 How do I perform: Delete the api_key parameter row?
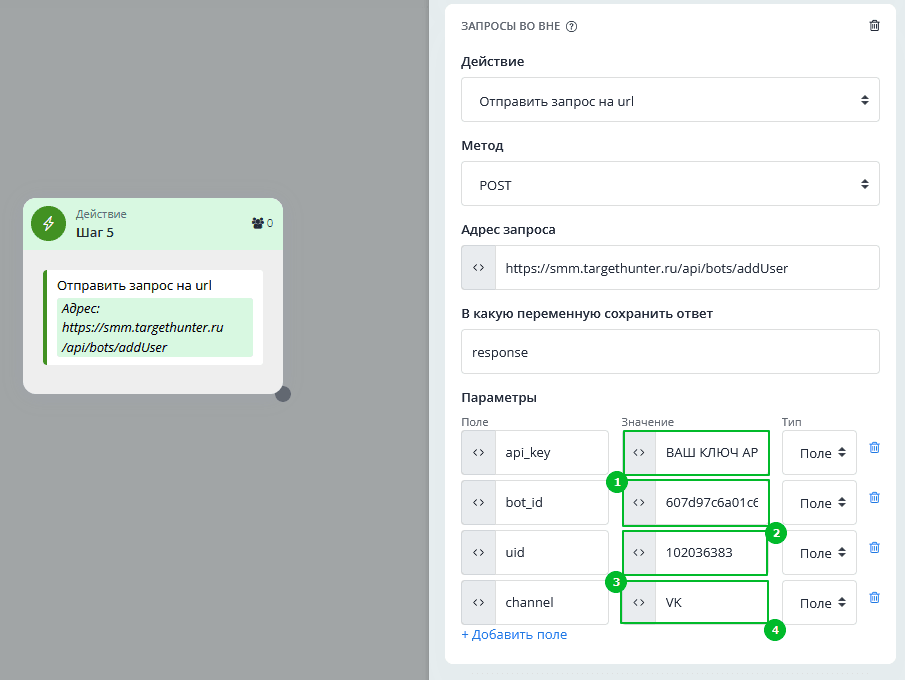click(874, 448)
